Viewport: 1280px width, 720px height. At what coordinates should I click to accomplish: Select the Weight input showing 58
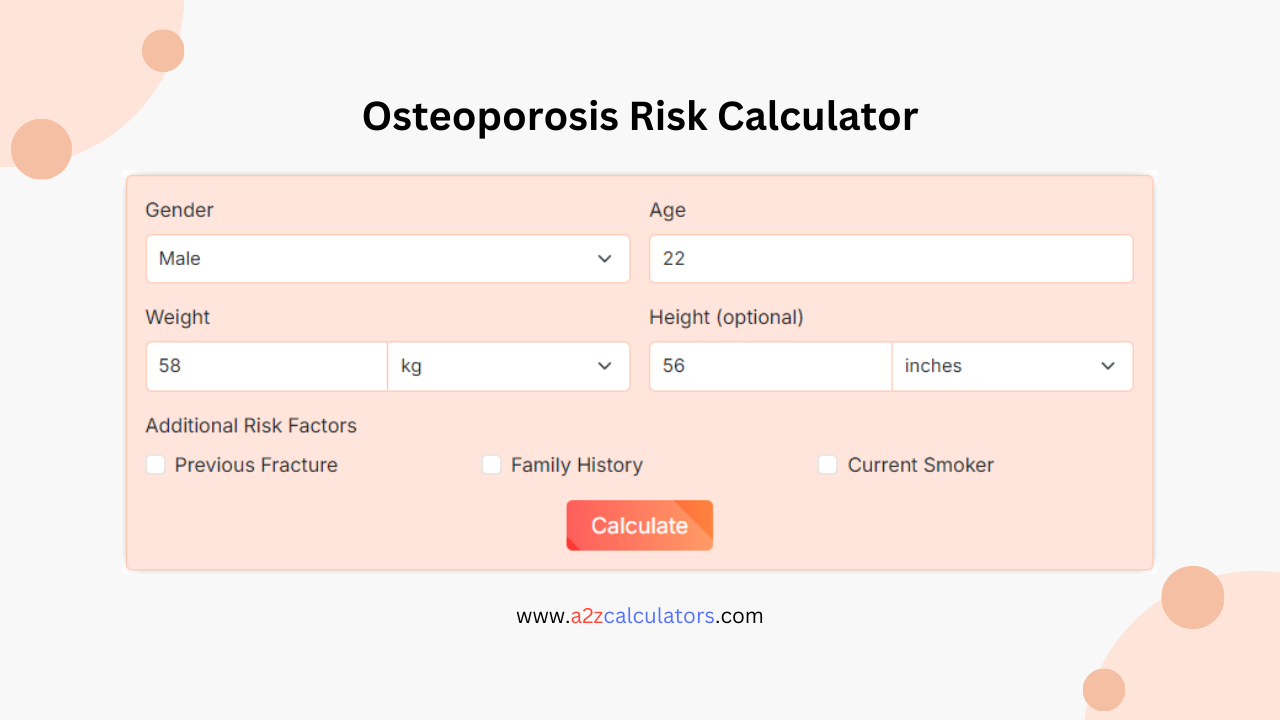point(266,366)
